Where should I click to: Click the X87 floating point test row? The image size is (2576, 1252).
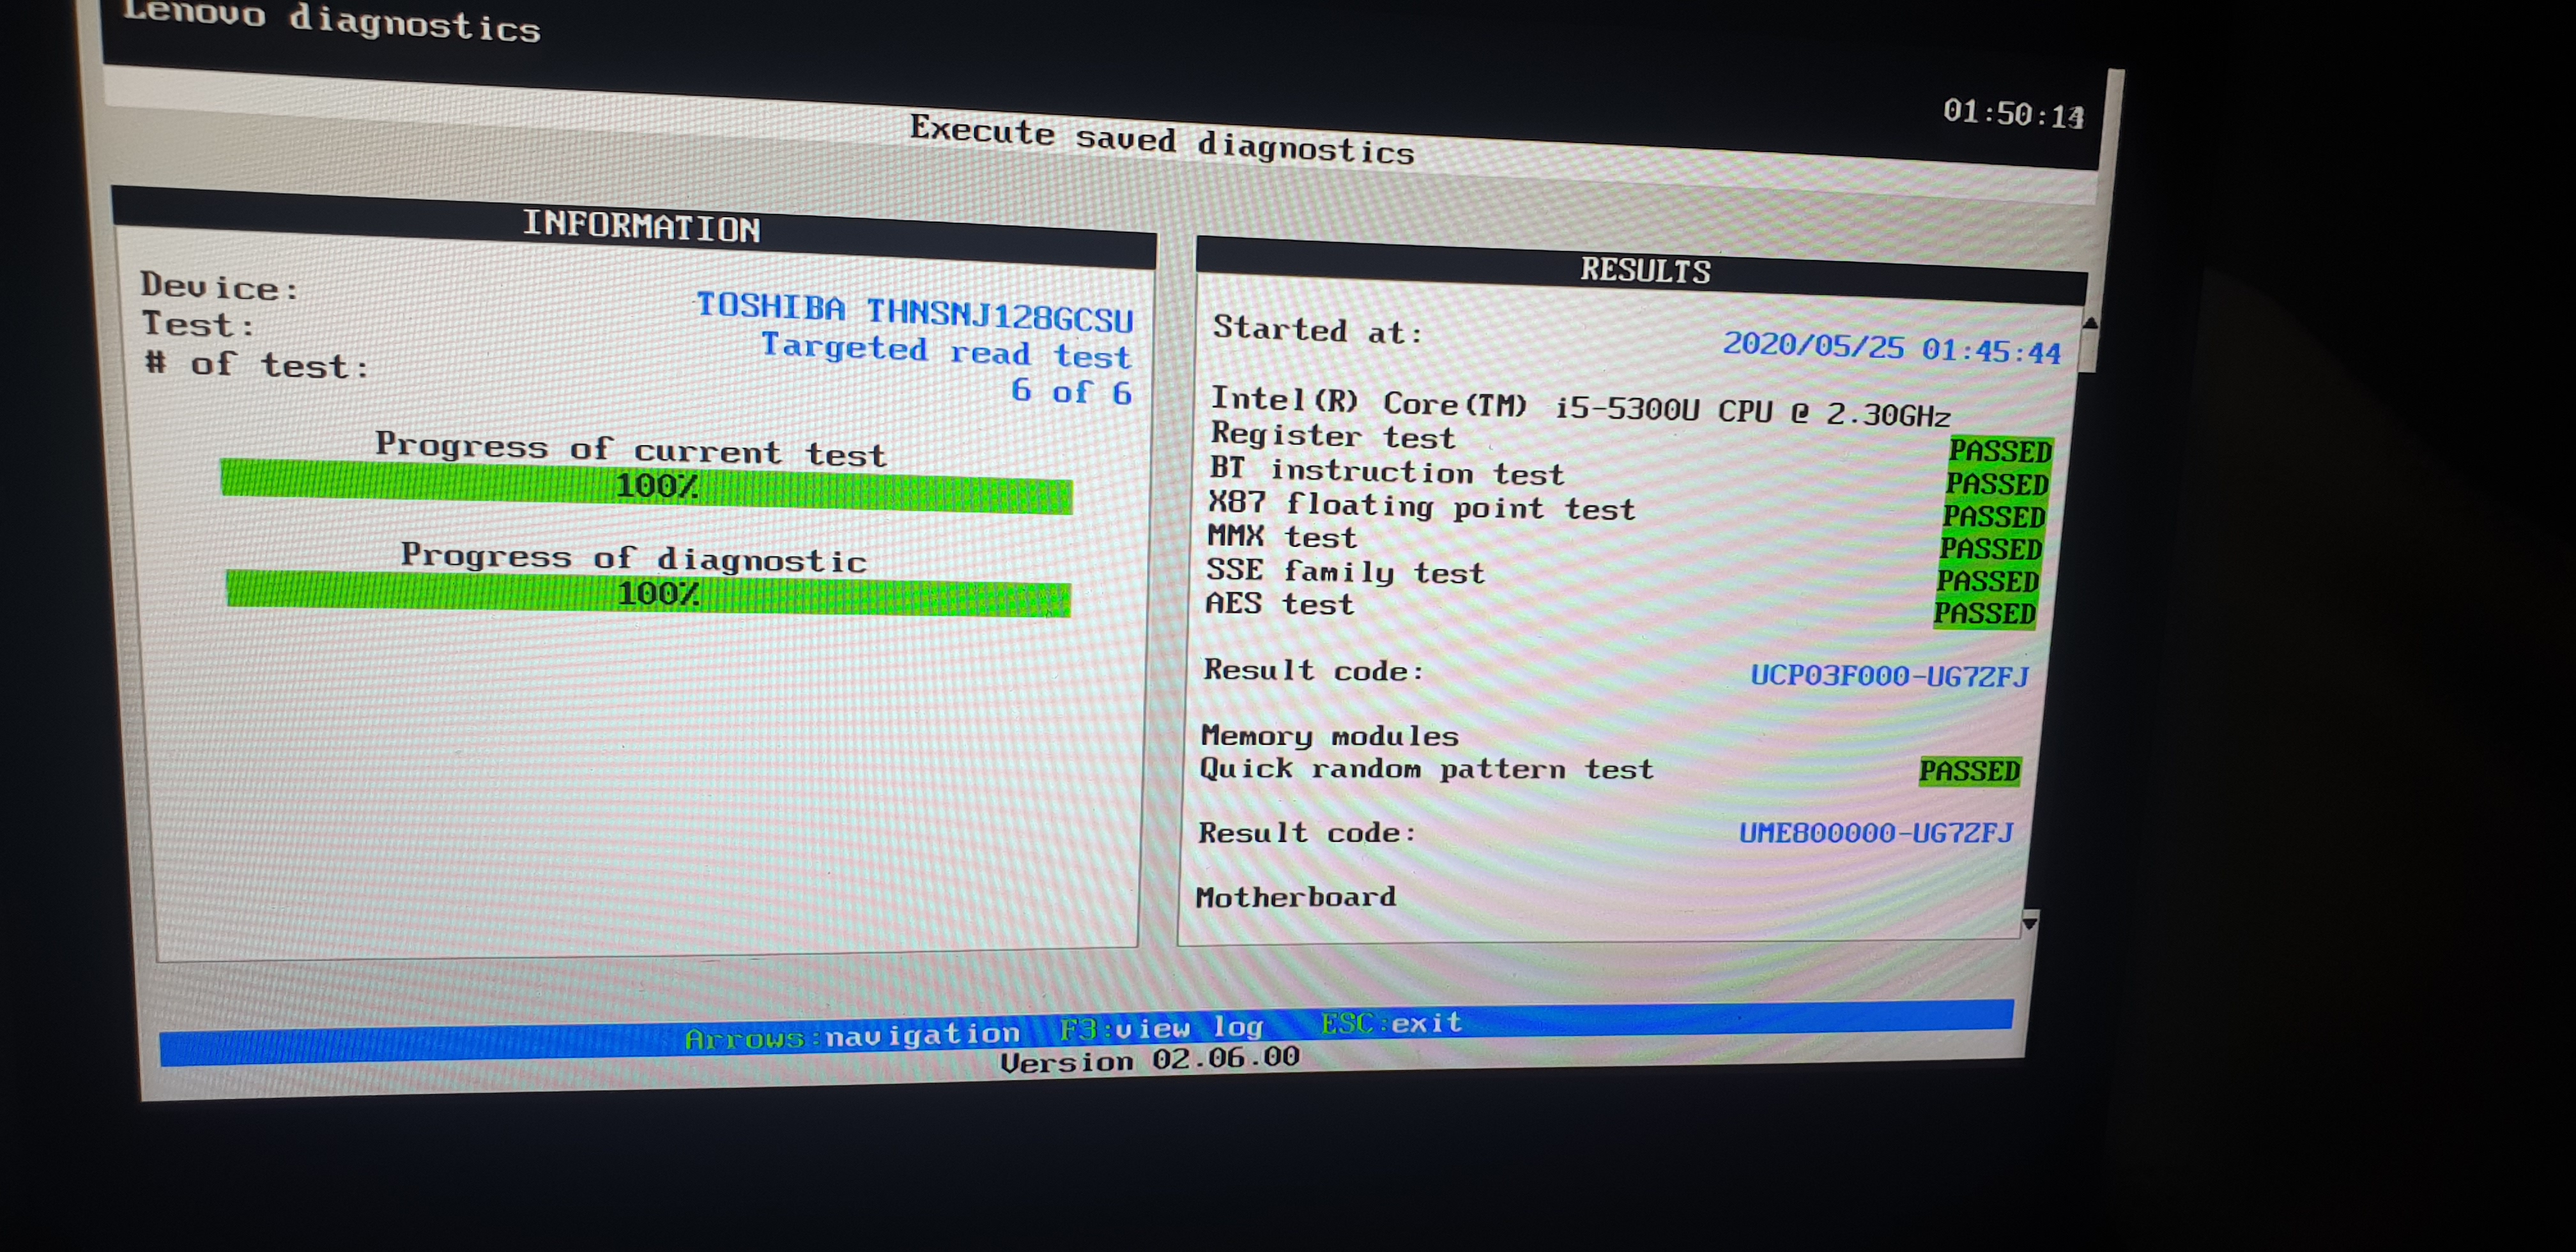[x=1627, y=510]
